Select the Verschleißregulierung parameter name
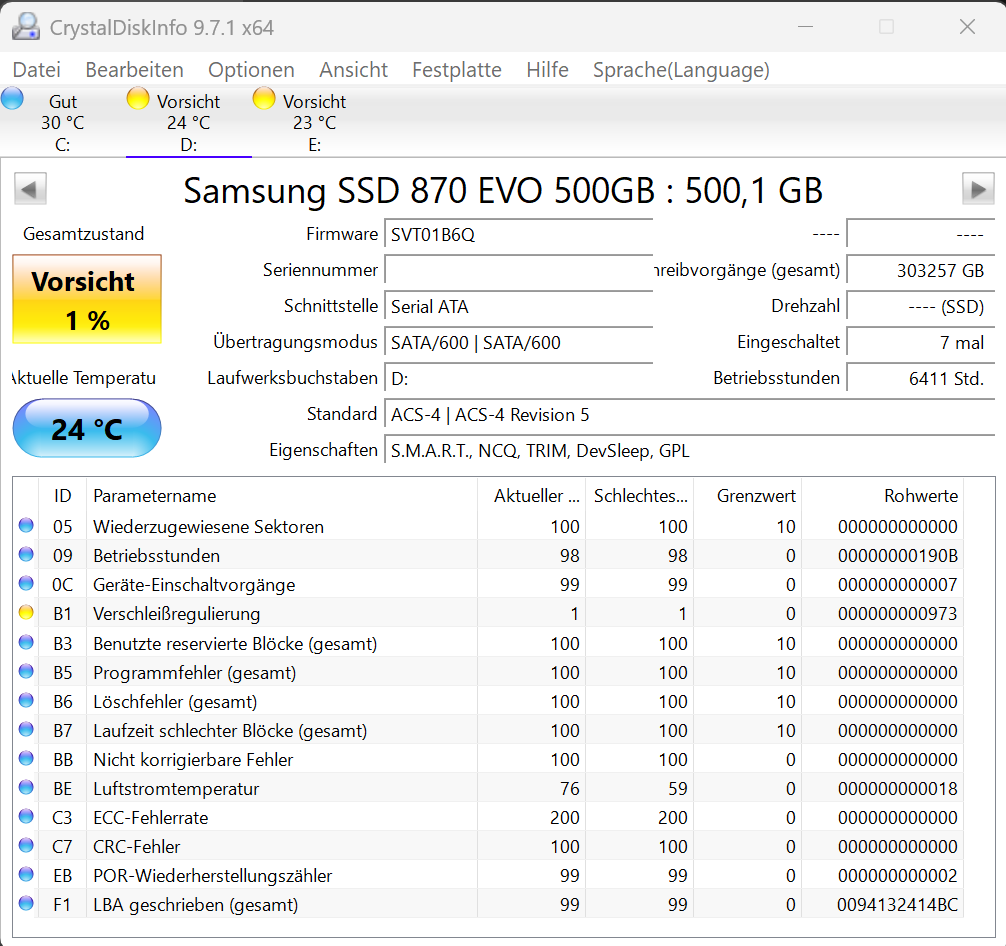1006x946 pixels. (176, 614)
